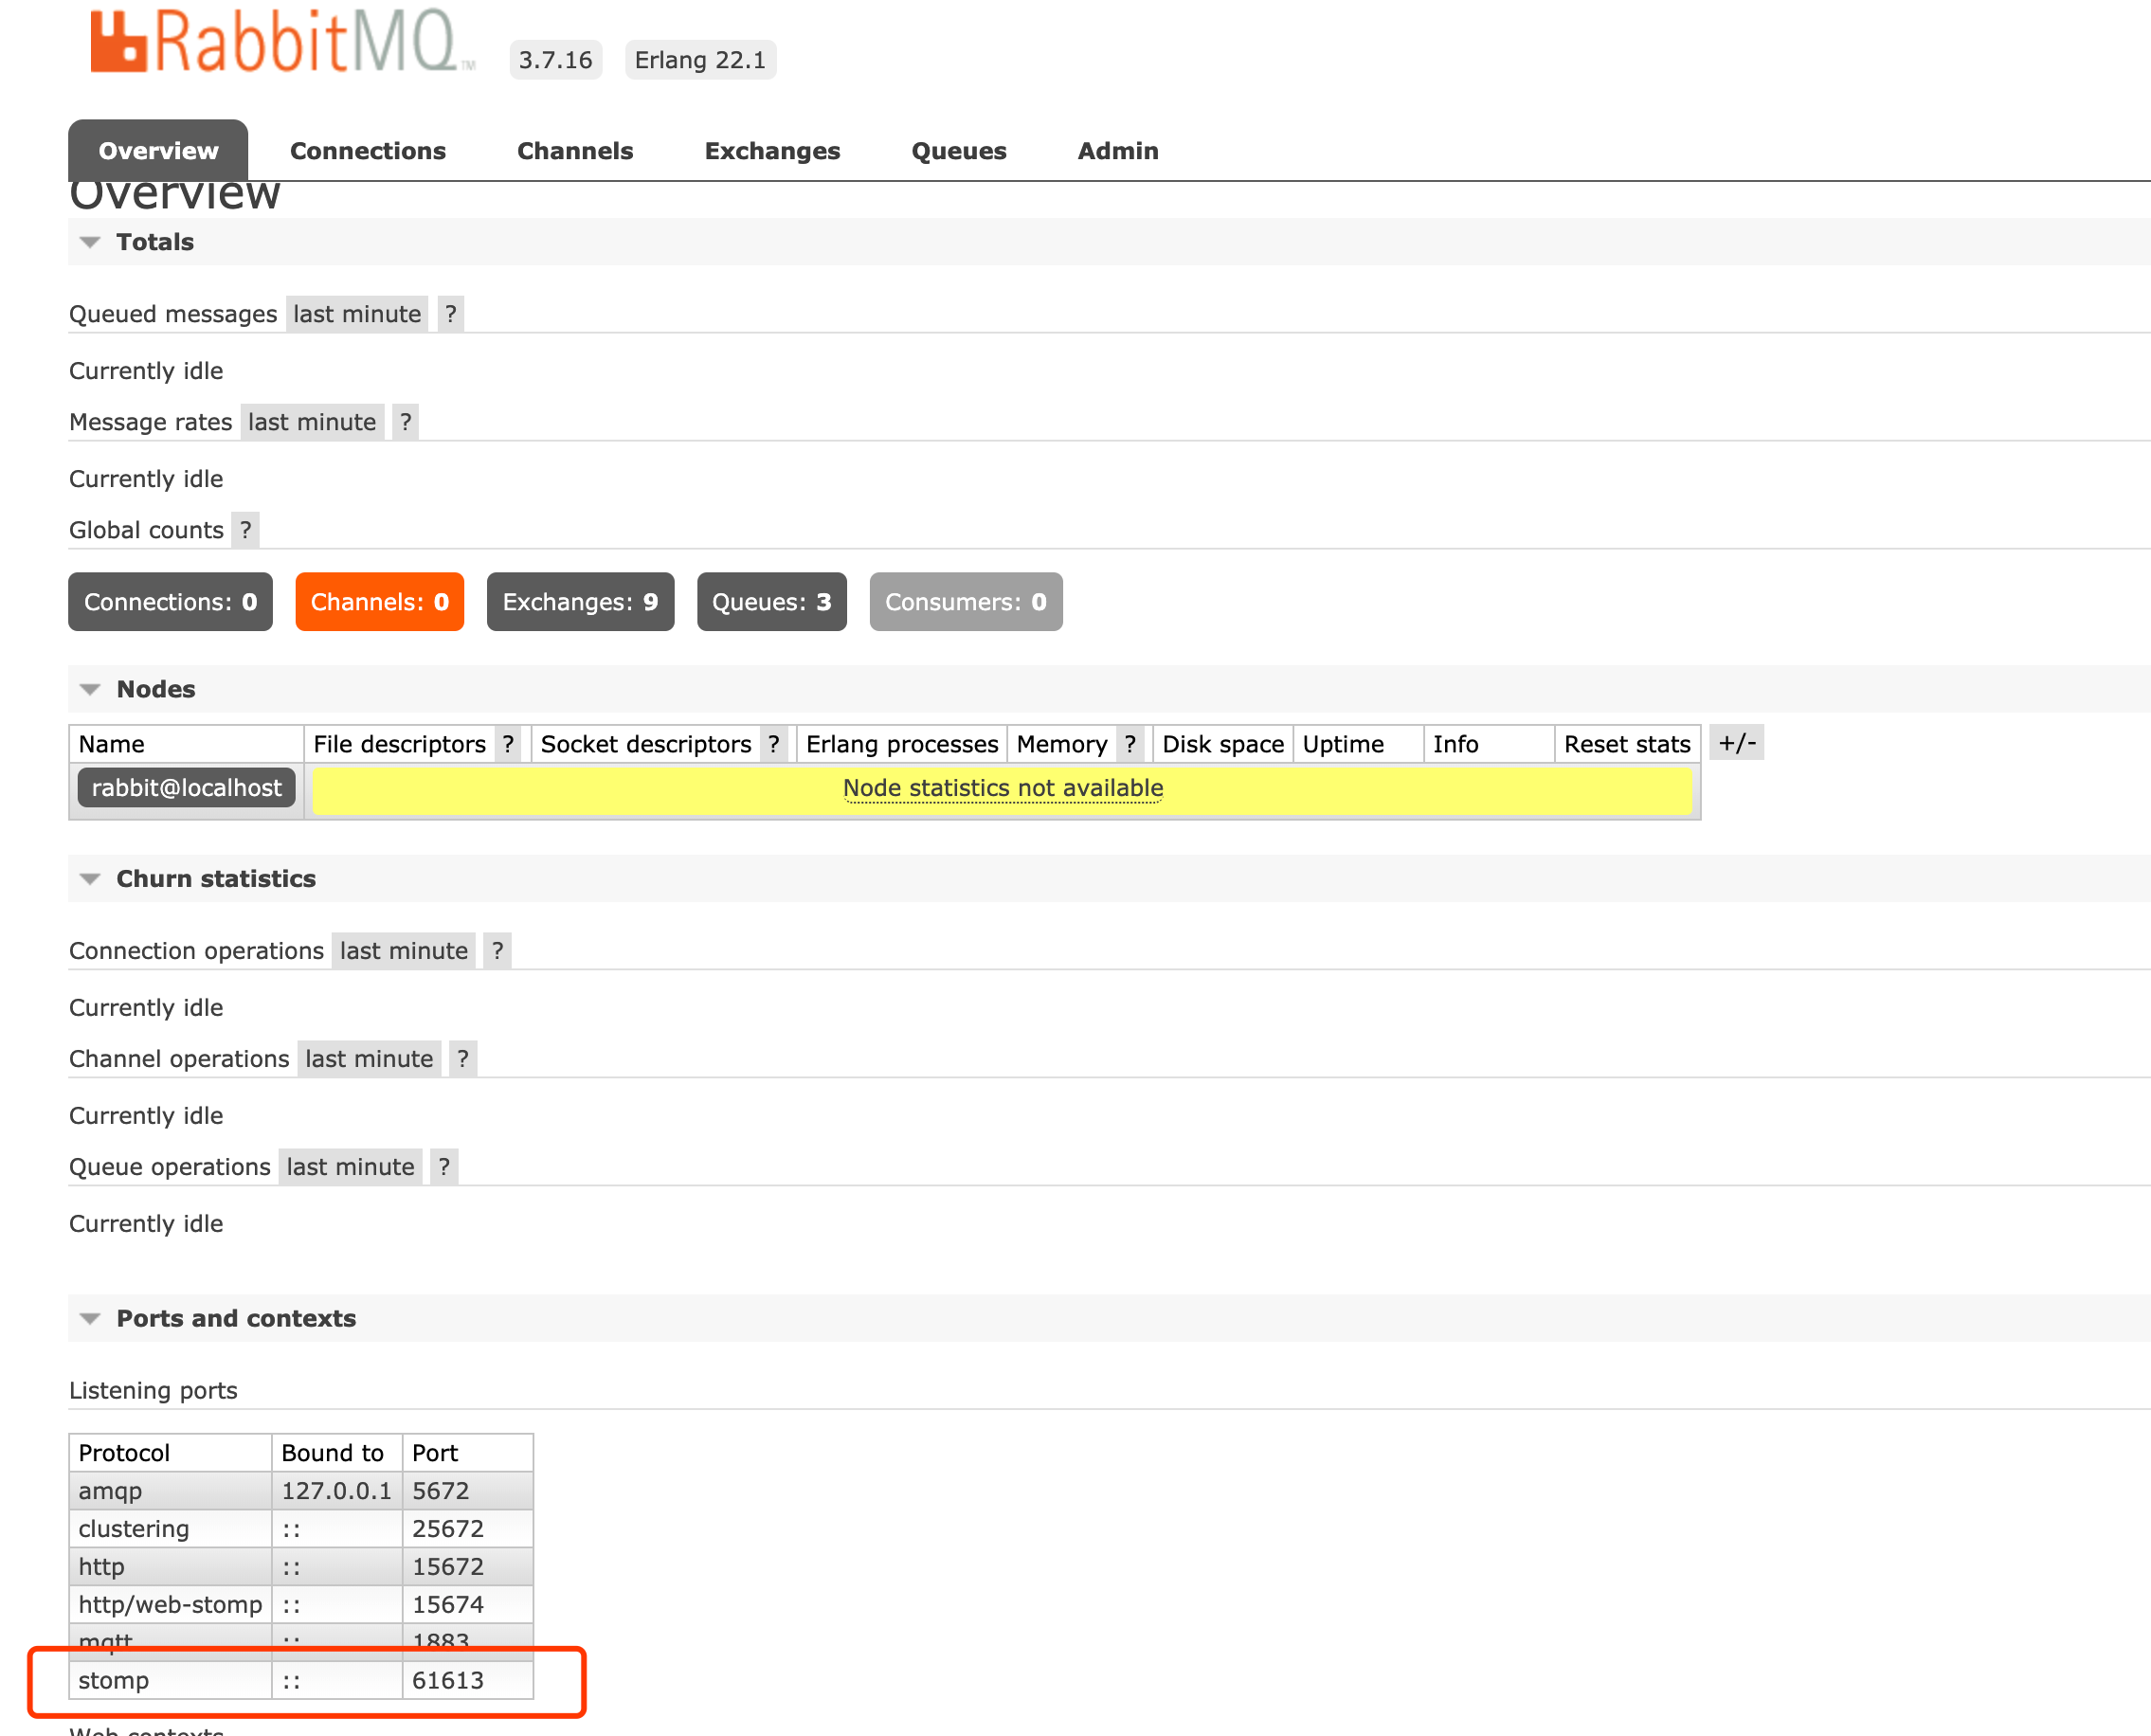Switch to the Exchanges tab

click(772, 151)
